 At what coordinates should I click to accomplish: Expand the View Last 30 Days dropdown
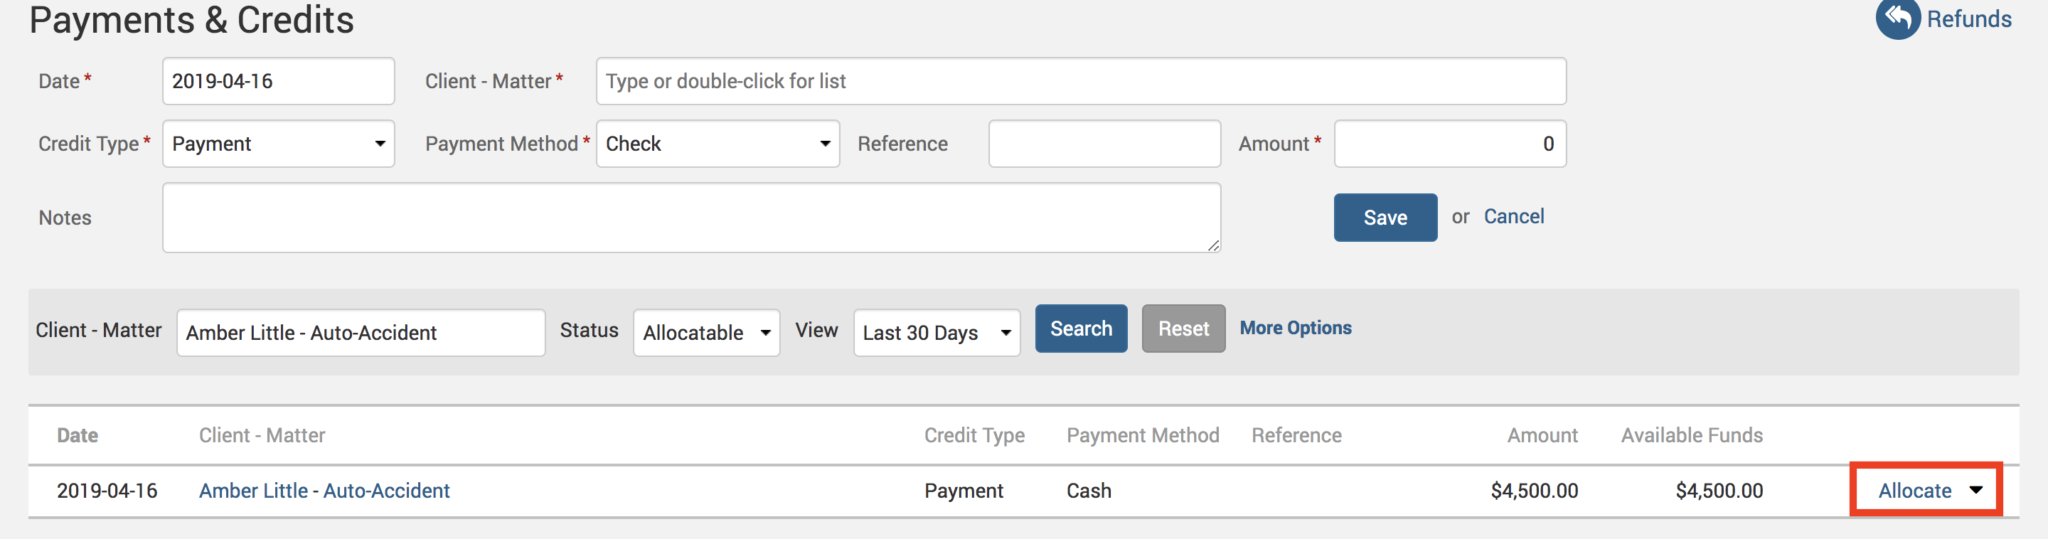point(936,333)
